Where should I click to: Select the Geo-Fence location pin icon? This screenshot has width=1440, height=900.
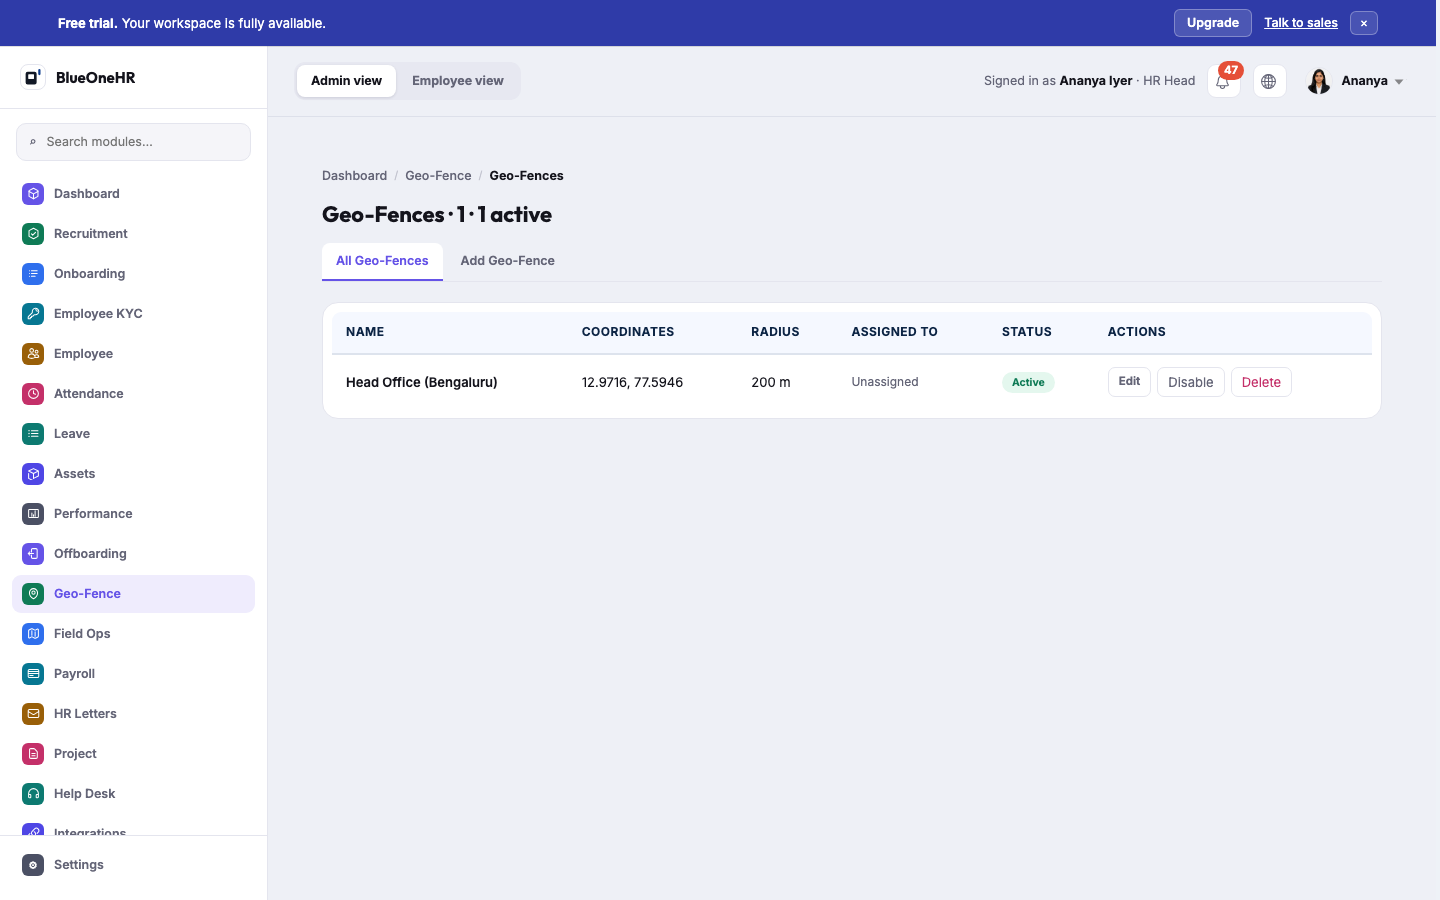[33, 594]
